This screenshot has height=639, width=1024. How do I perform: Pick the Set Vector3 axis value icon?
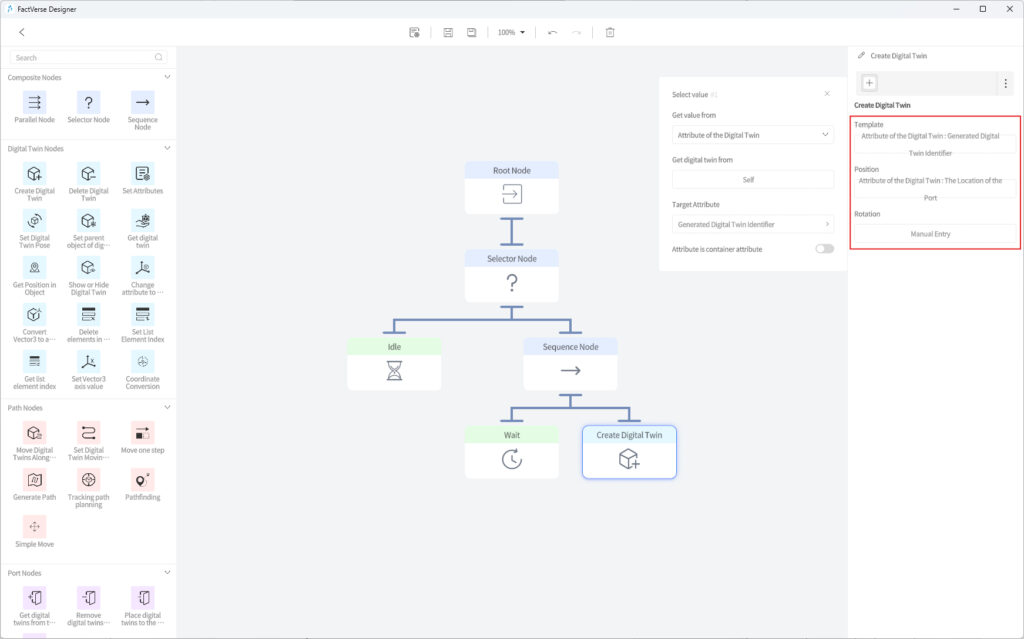[x=89, y=362]
